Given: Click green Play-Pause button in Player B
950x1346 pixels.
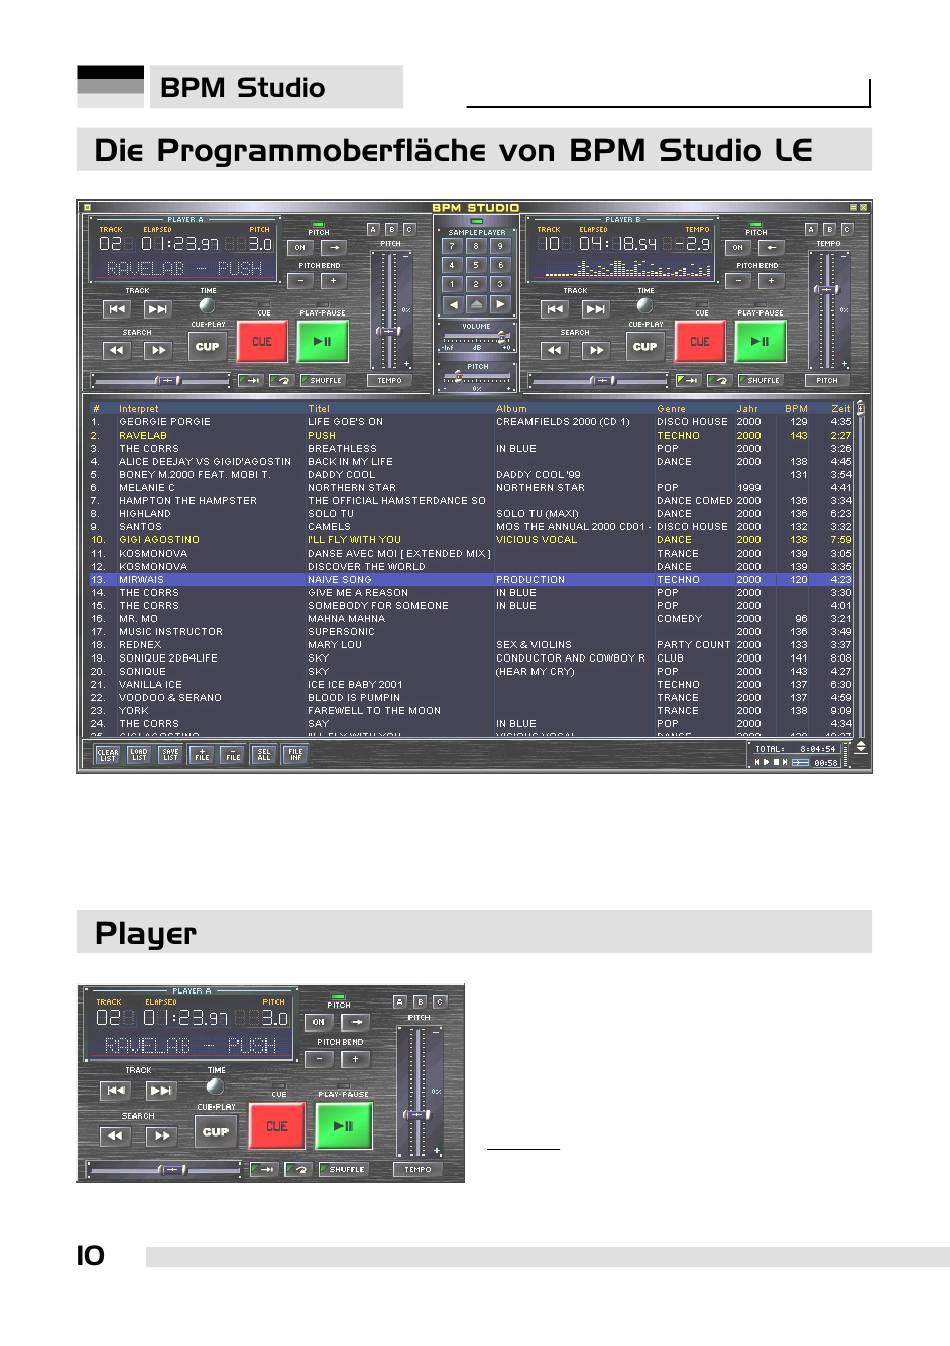Looking at the screenshot, I should tap(760, 342).
